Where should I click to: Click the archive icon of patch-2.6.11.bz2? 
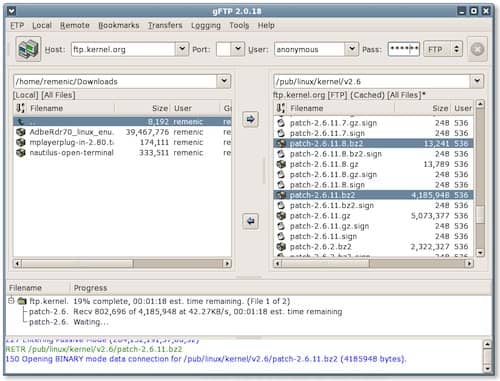[x=281, y=195]
